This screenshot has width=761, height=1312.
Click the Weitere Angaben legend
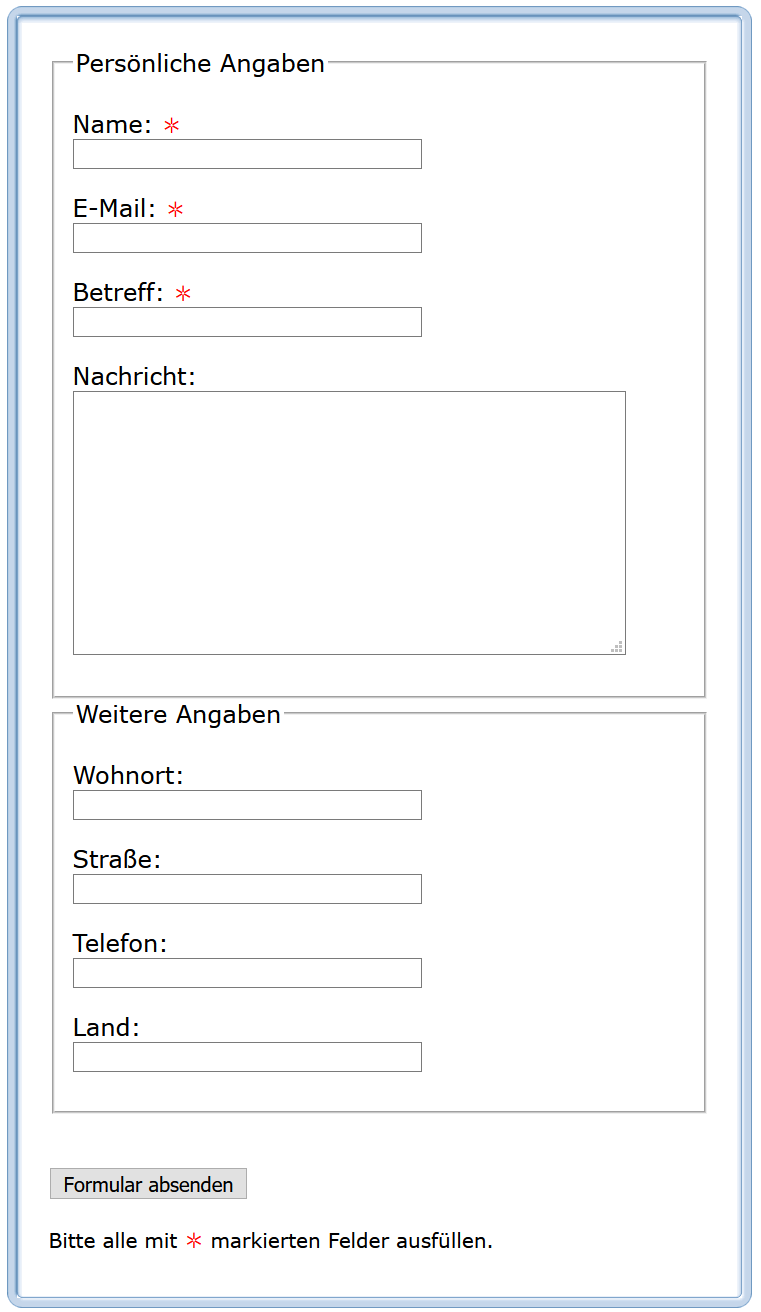tap(178, 715)
